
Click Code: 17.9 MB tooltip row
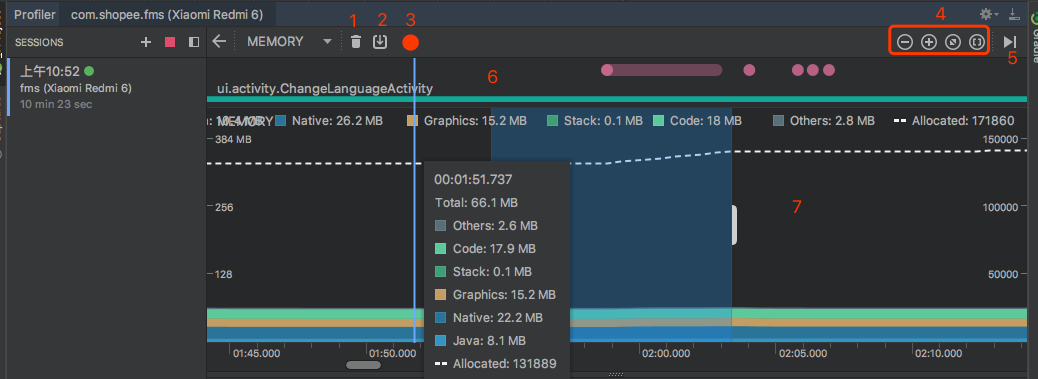coord(485,249)
